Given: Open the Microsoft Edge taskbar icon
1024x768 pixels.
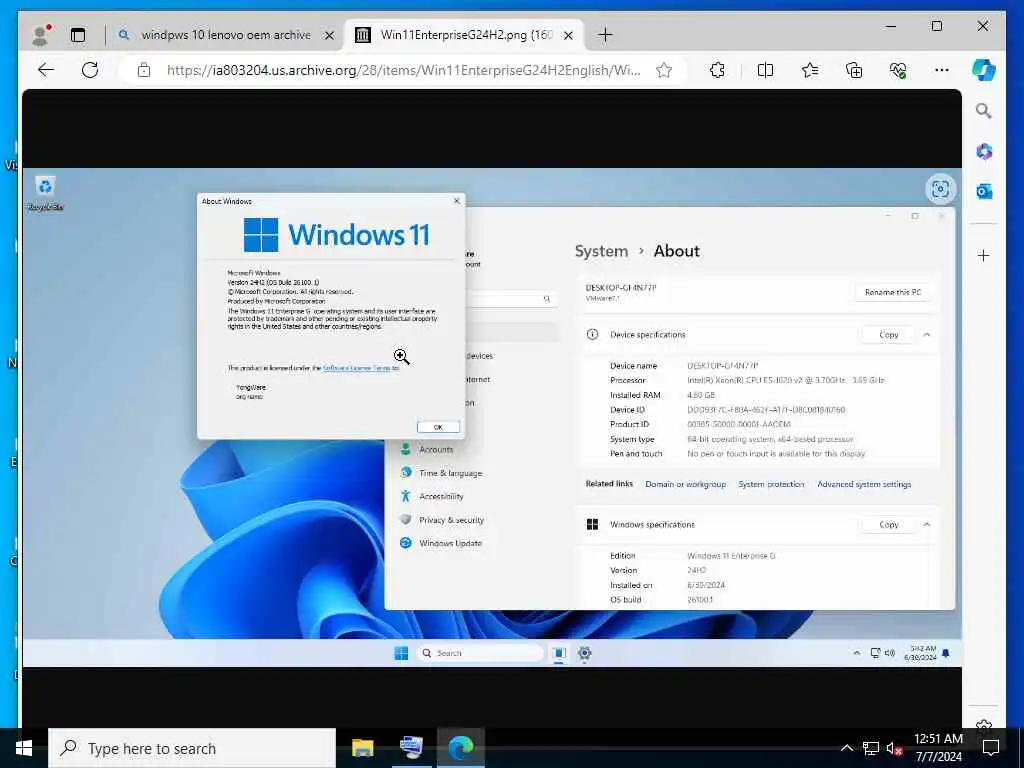Looking at the screenshot, I should click(x=460, y=748).
